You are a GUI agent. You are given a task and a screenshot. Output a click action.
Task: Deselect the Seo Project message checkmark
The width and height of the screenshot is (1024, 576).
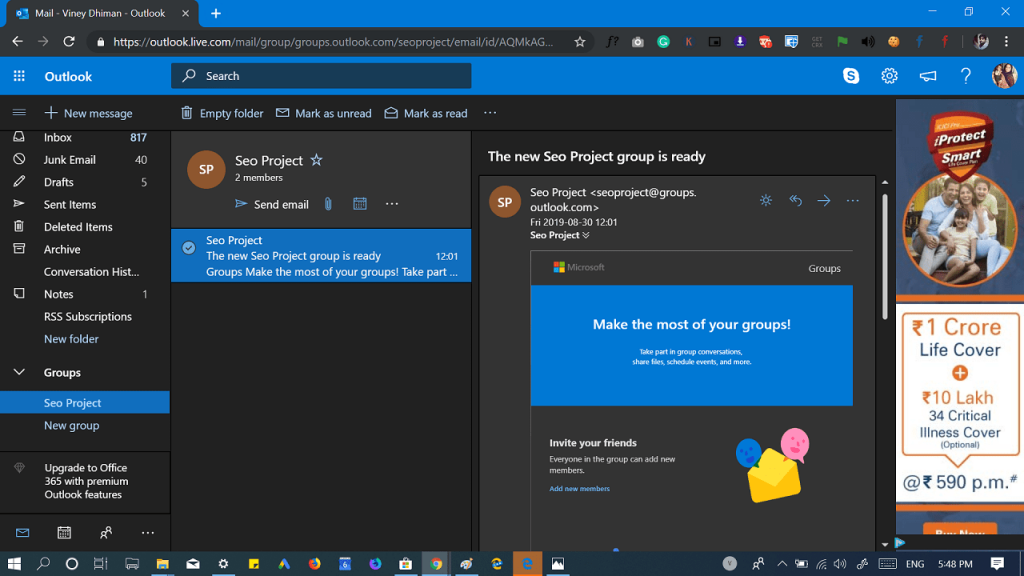pyautogui.click(x=189, y=248)
